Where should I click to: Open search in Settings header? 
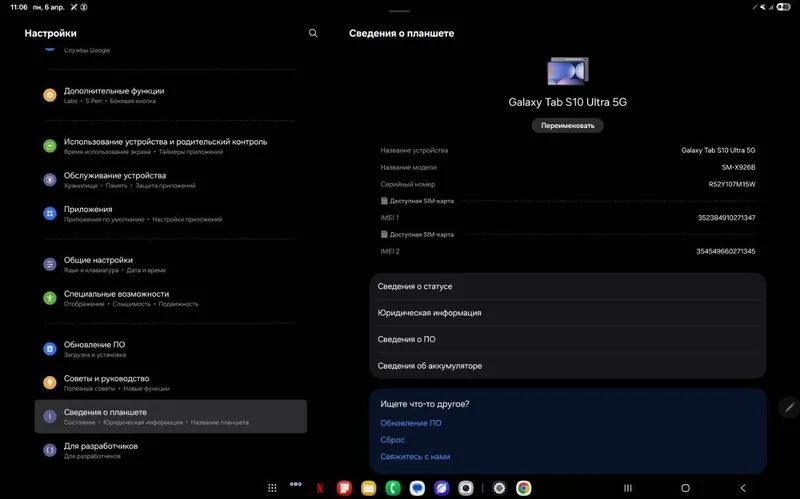(313, 33)
